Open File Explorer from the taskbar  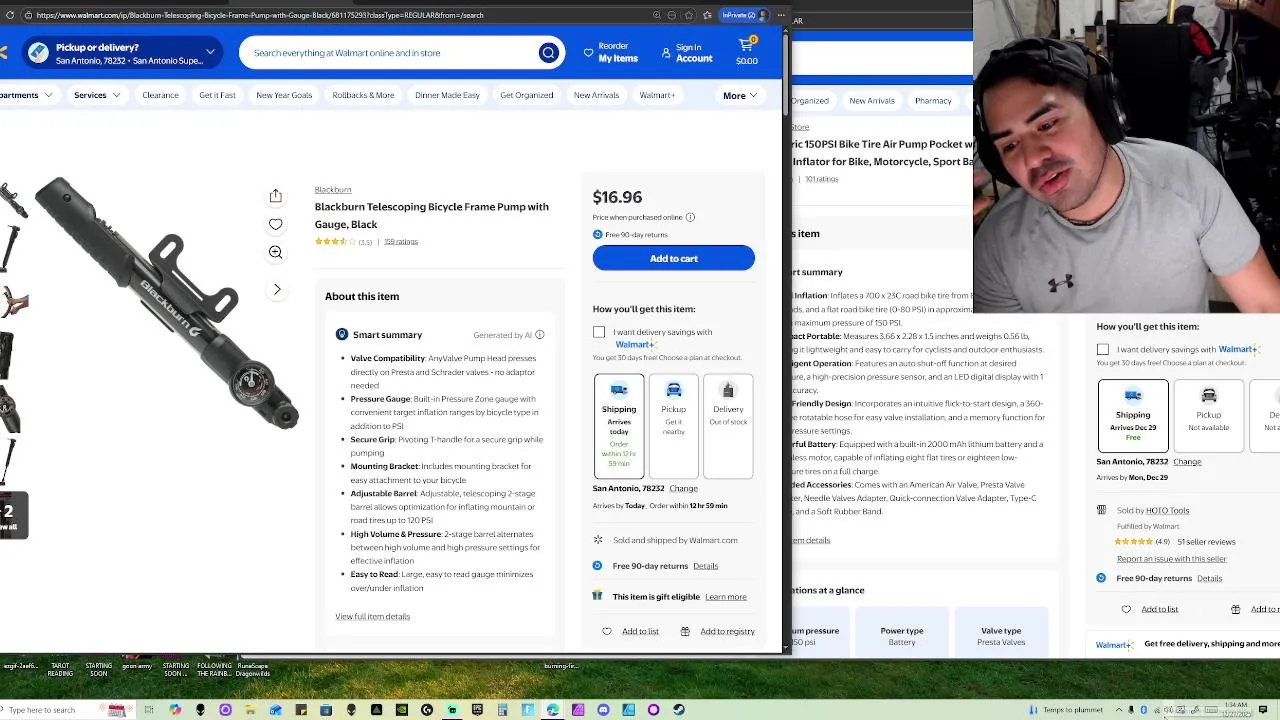tap(250, 710)
